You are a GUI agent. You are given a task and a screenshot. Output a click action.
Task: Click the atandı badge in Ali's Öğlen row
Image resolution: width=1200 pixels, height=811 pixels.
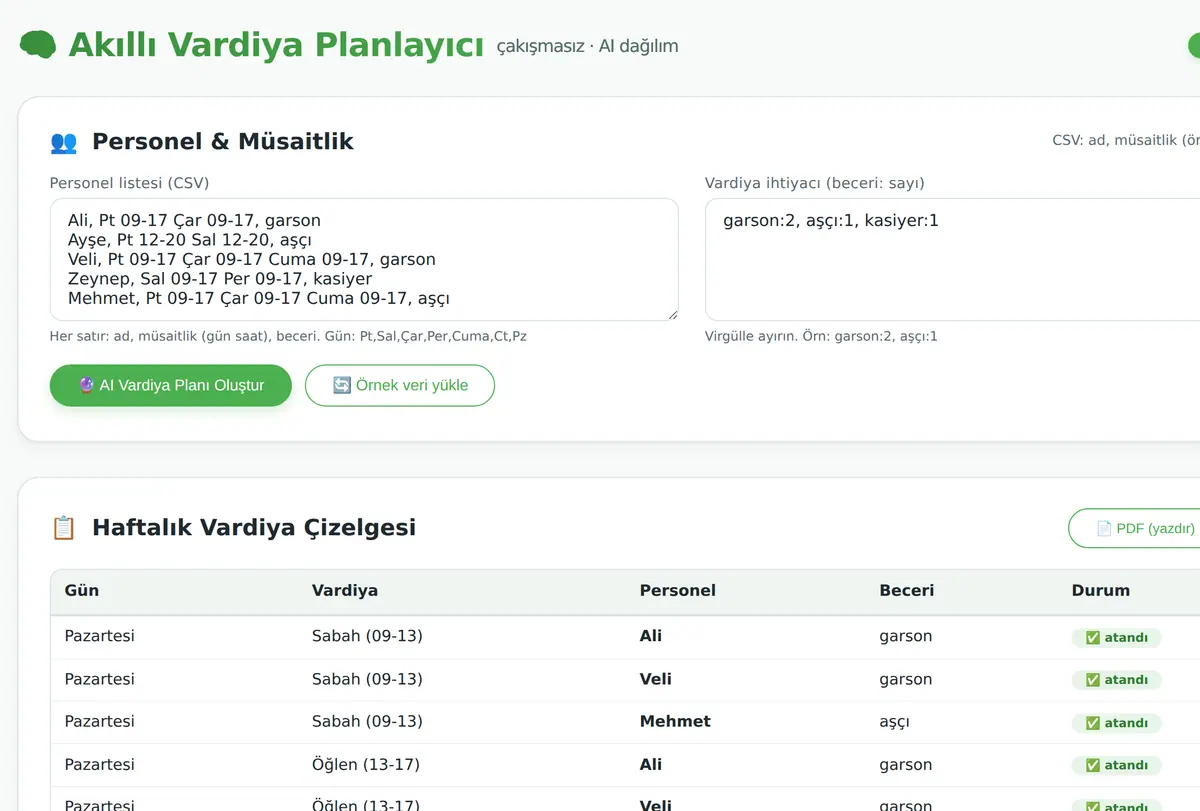click(1116, 765)
